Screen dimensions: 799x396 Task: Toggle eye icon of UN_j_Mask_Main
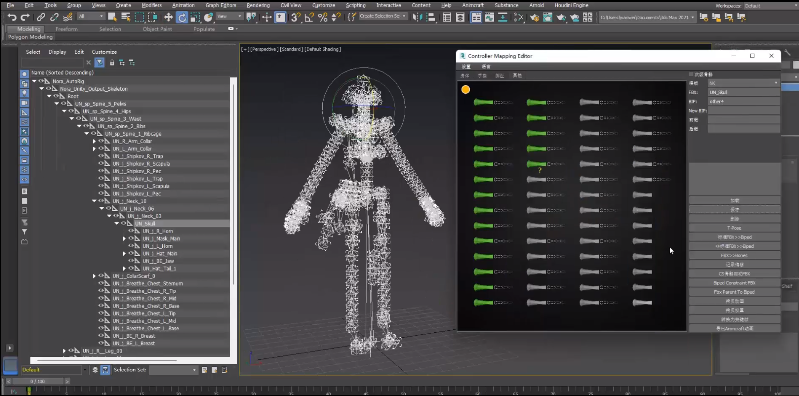131,239
